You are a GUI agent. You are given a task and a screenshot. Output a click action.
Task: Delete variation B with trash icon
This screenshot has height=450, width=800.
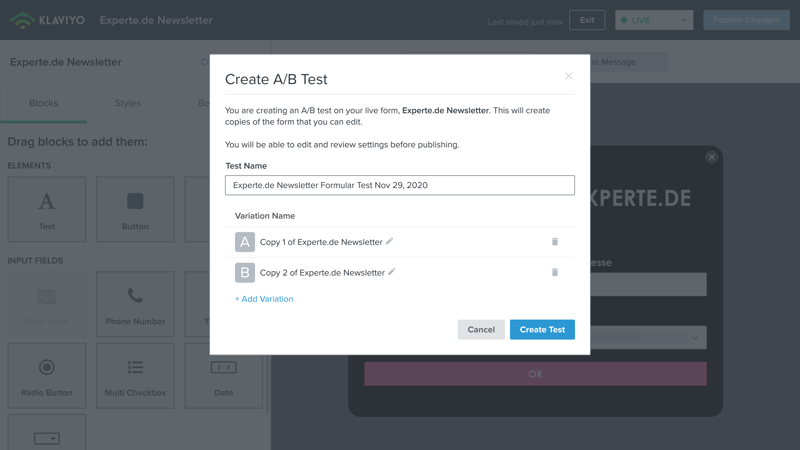(x=555, y=272)
